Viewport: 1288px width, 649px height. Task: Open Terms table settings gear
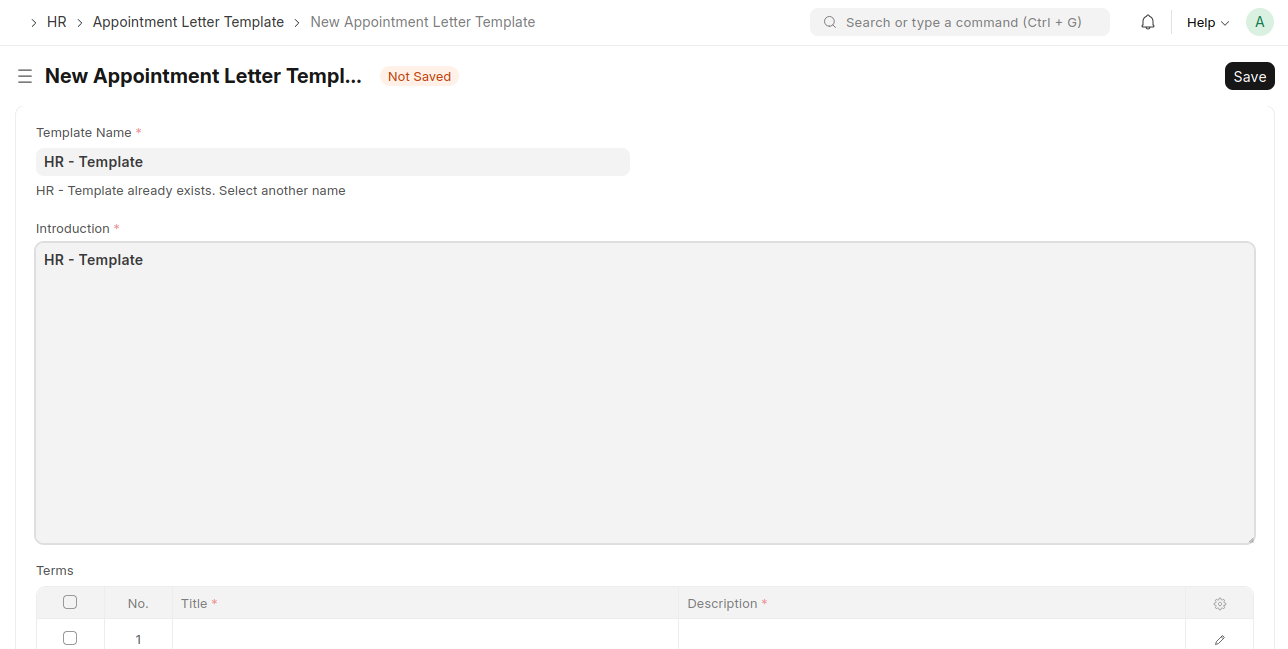[x=1219, y=604]
